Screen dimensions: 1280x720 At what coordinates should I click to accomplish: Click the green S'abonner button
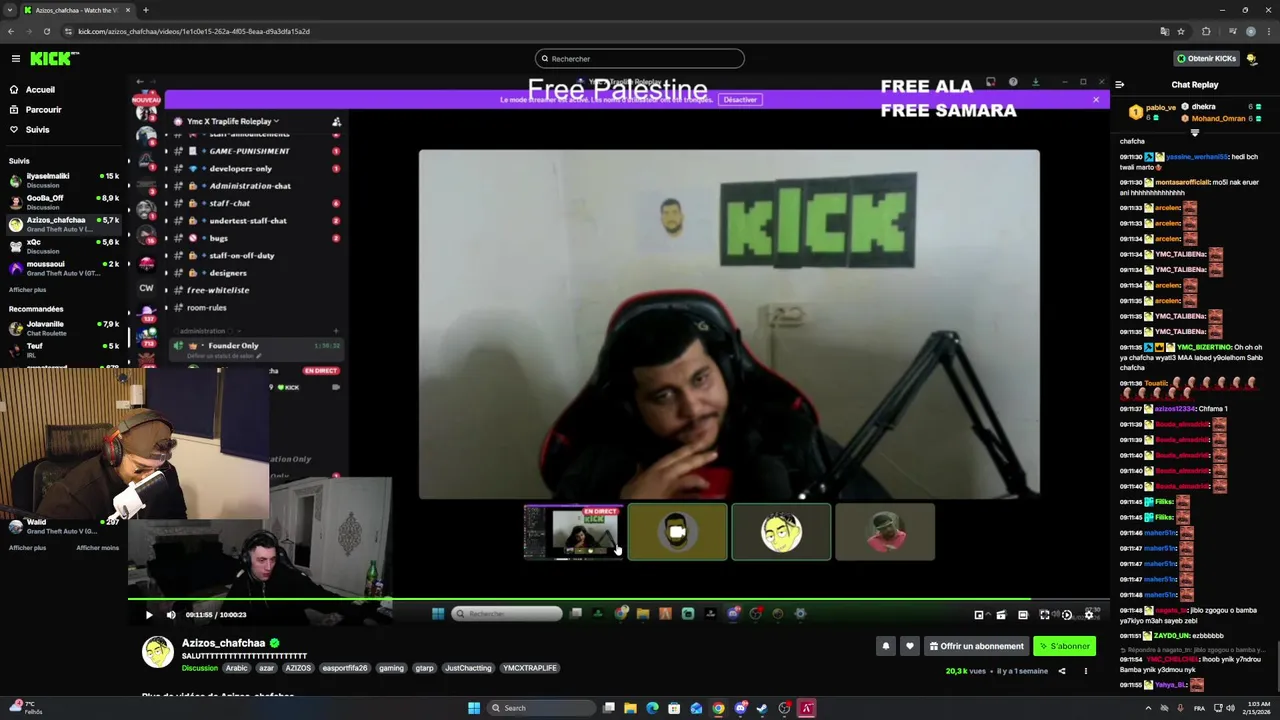click(1064, 646)
